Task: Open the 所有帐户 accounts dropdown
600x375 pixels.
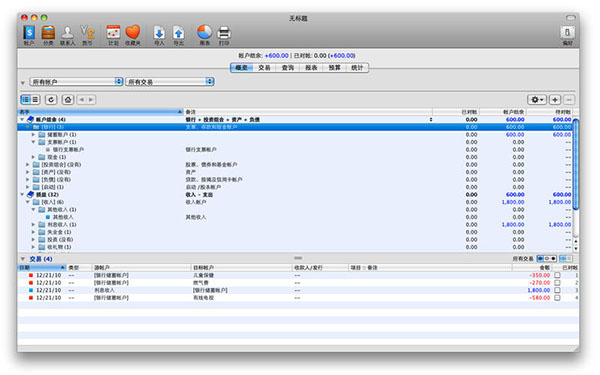Action: 76,82
